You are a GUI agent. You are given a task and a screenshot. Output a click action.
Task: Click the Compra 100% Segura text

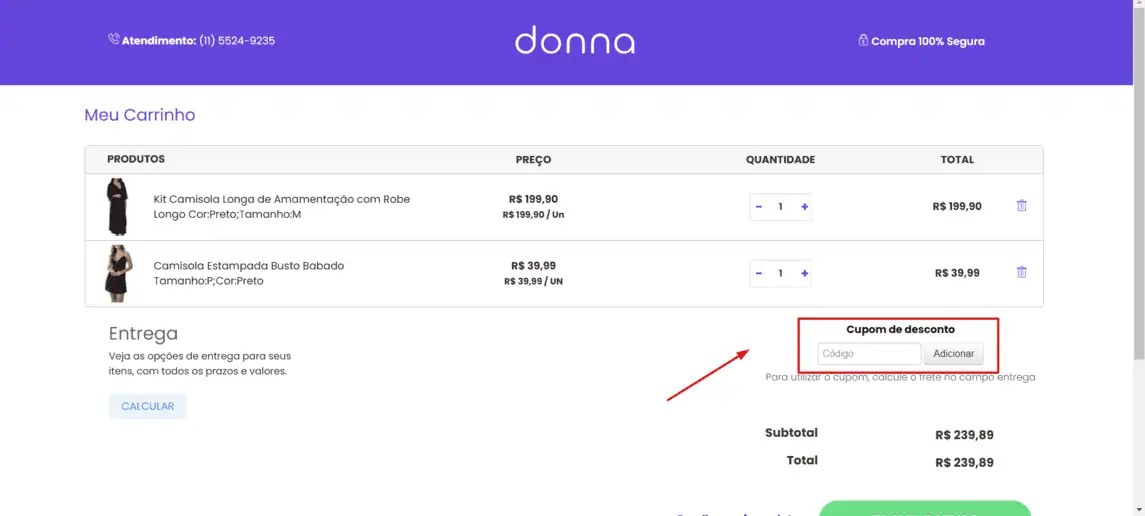927,42
